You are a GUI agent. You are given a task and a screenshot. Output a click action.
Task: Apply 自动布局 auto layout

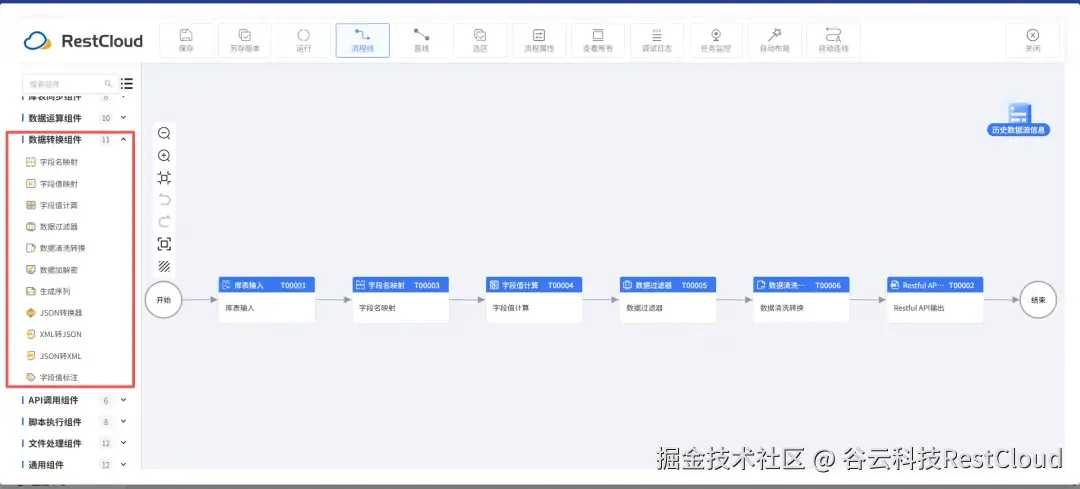pyautogui.click(x=775, y=41)
